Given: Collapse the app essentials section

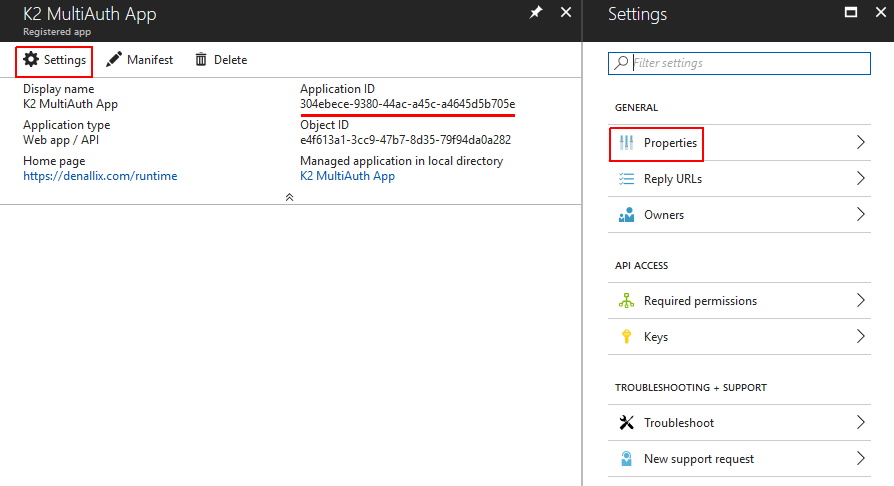Looking at the screenshot, I should tap(289, 197).
